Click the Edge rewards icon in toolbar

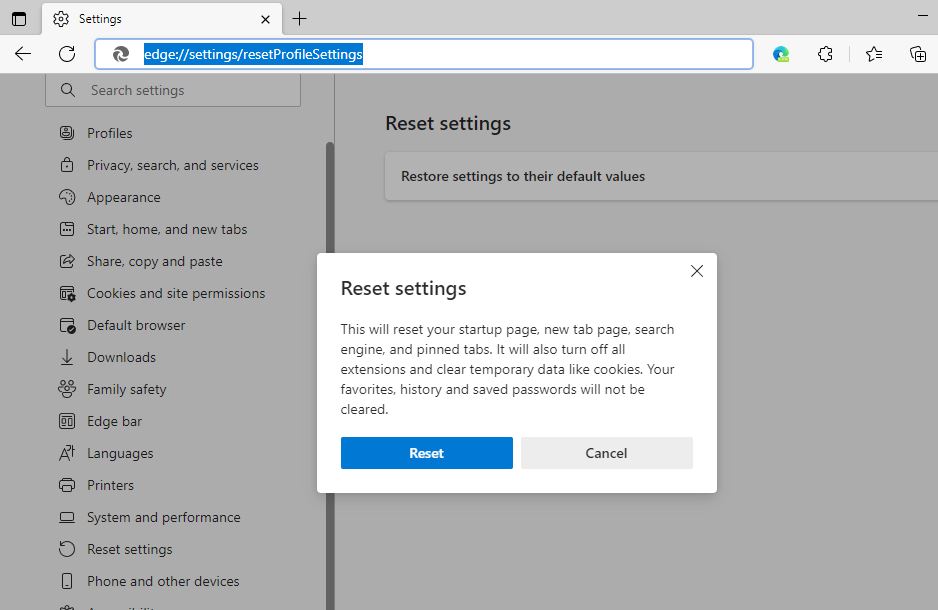coord(781,54)
